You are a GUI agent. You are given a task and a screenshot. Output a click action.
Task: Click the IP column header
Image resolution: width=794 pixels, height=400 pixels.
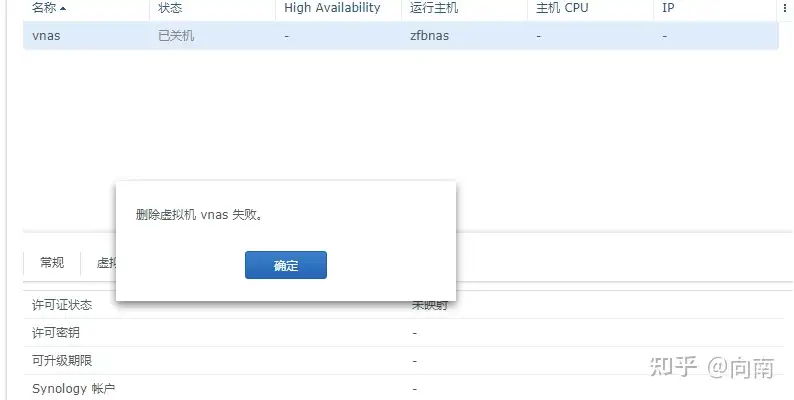point(715,9)
